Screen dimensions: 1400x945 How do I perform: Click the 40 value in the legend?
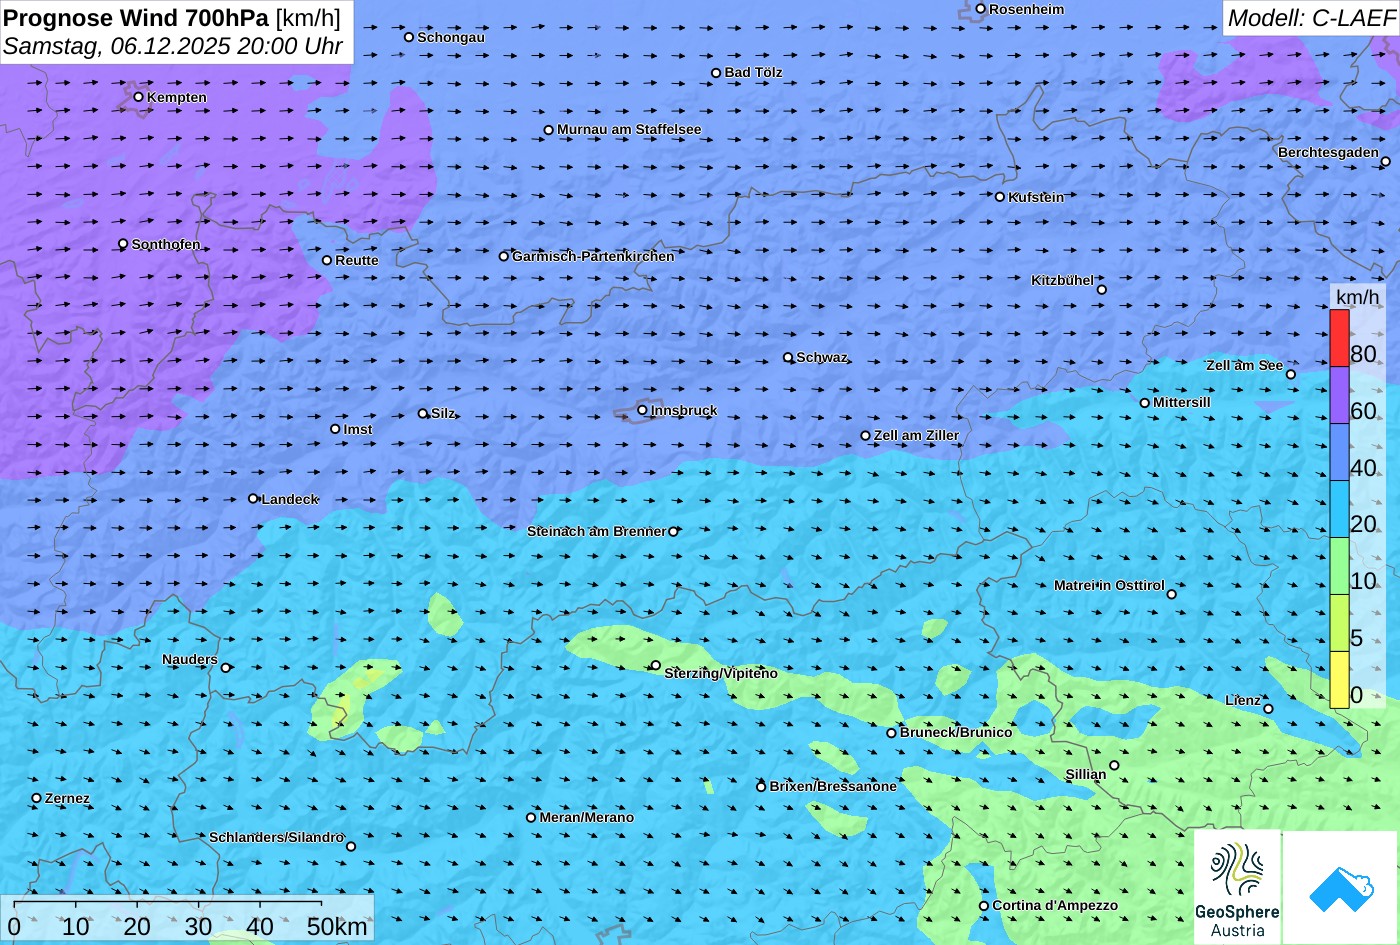coord(1363,468)
